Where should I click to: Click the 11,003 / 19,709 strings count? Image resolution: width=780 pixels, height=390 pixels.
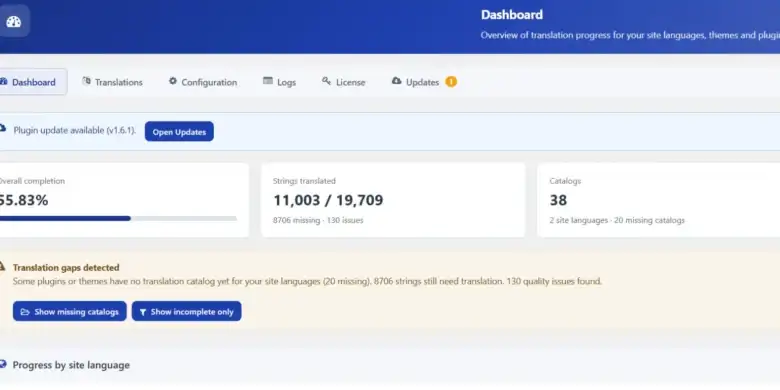(328, 200)
